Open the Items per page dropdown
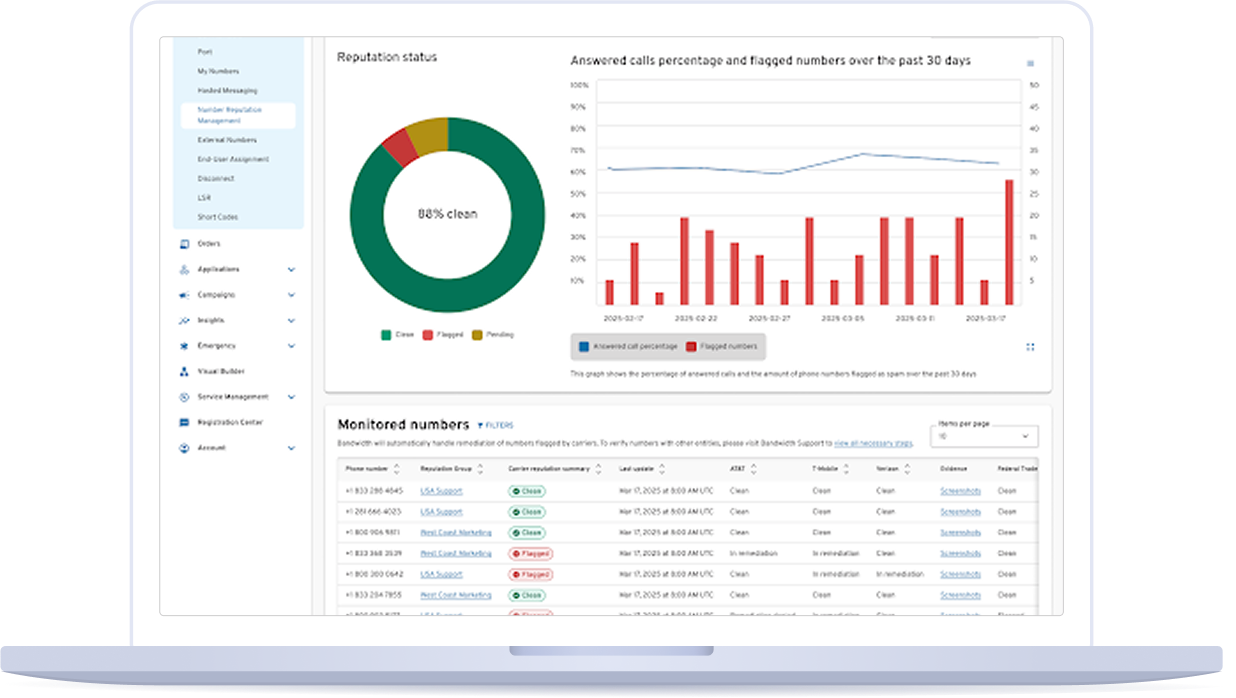Viewport: 1236px width, 698px height. pos(984,437)
